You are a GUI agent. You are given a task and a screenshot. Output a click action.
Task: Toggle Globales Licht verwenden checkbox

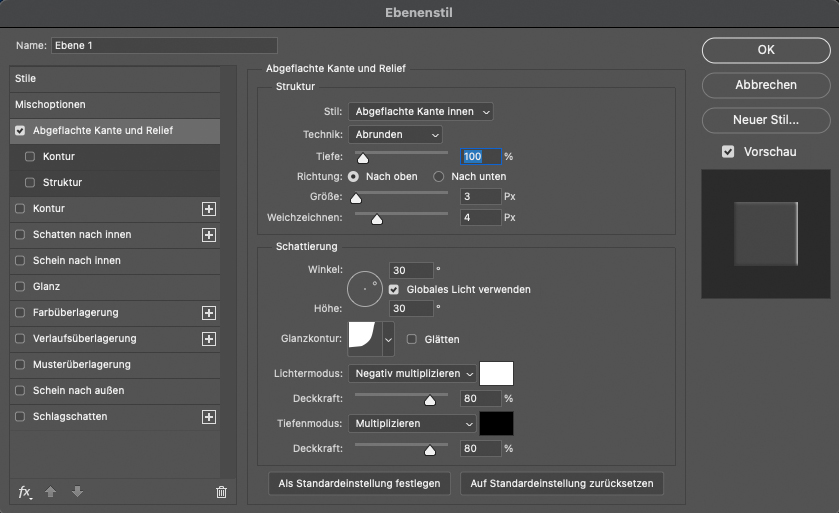(394, 289)
